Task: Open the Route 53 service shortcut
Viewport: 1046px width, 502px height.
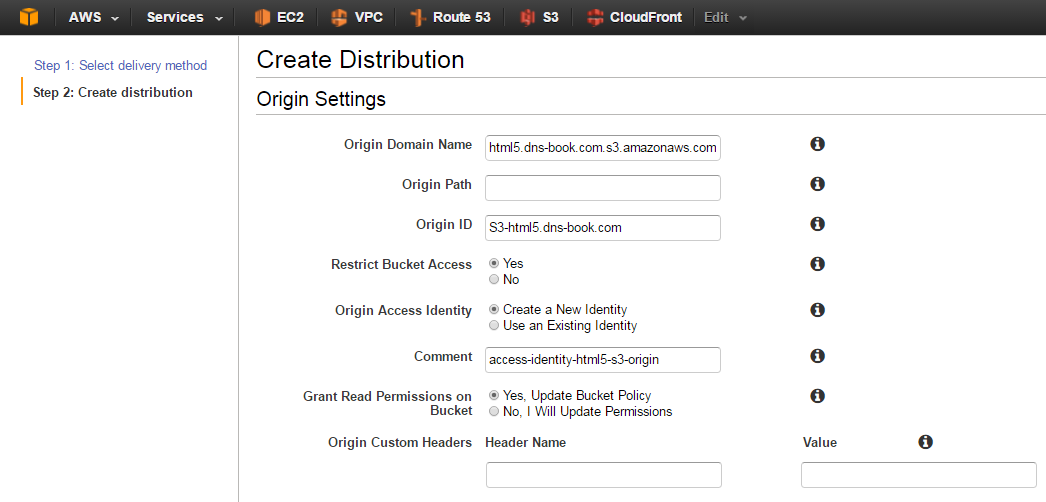Action: pos(451,17)
